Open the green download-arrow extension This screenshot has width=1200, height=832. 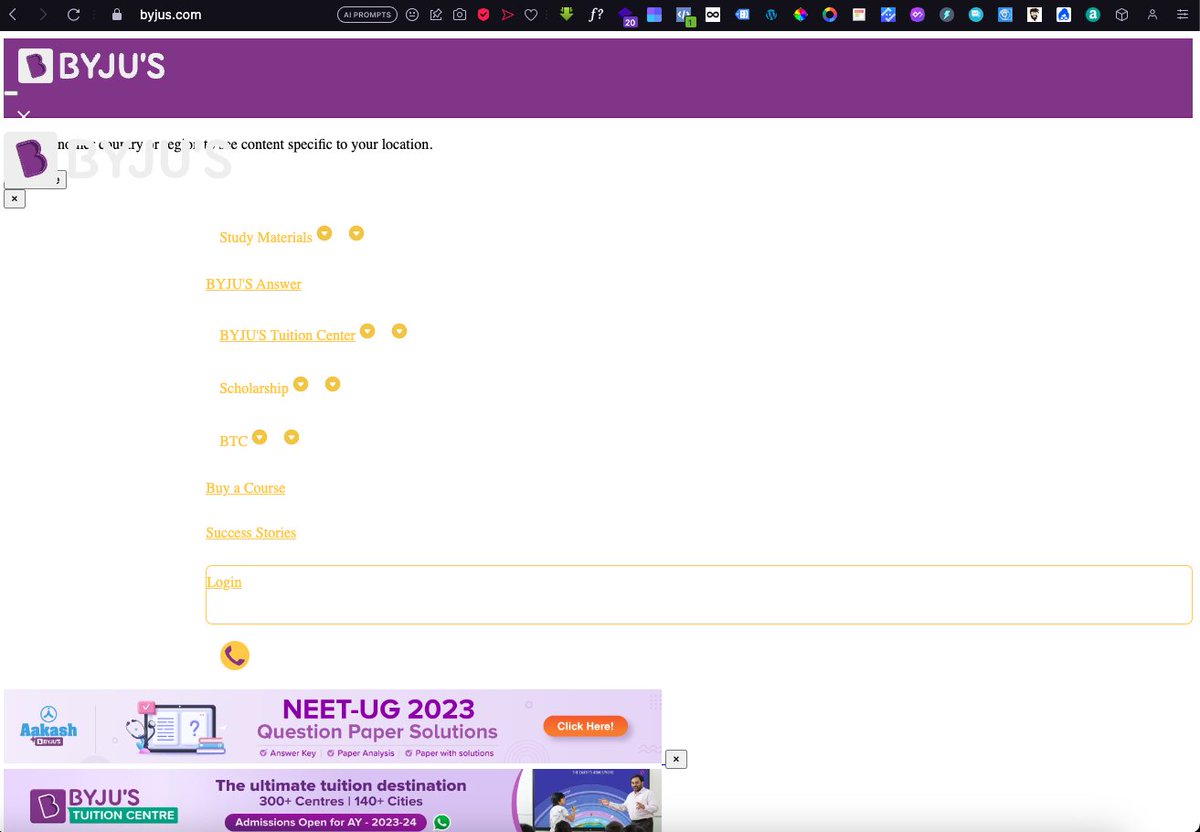pyautogui.click(x=567, y=15)
